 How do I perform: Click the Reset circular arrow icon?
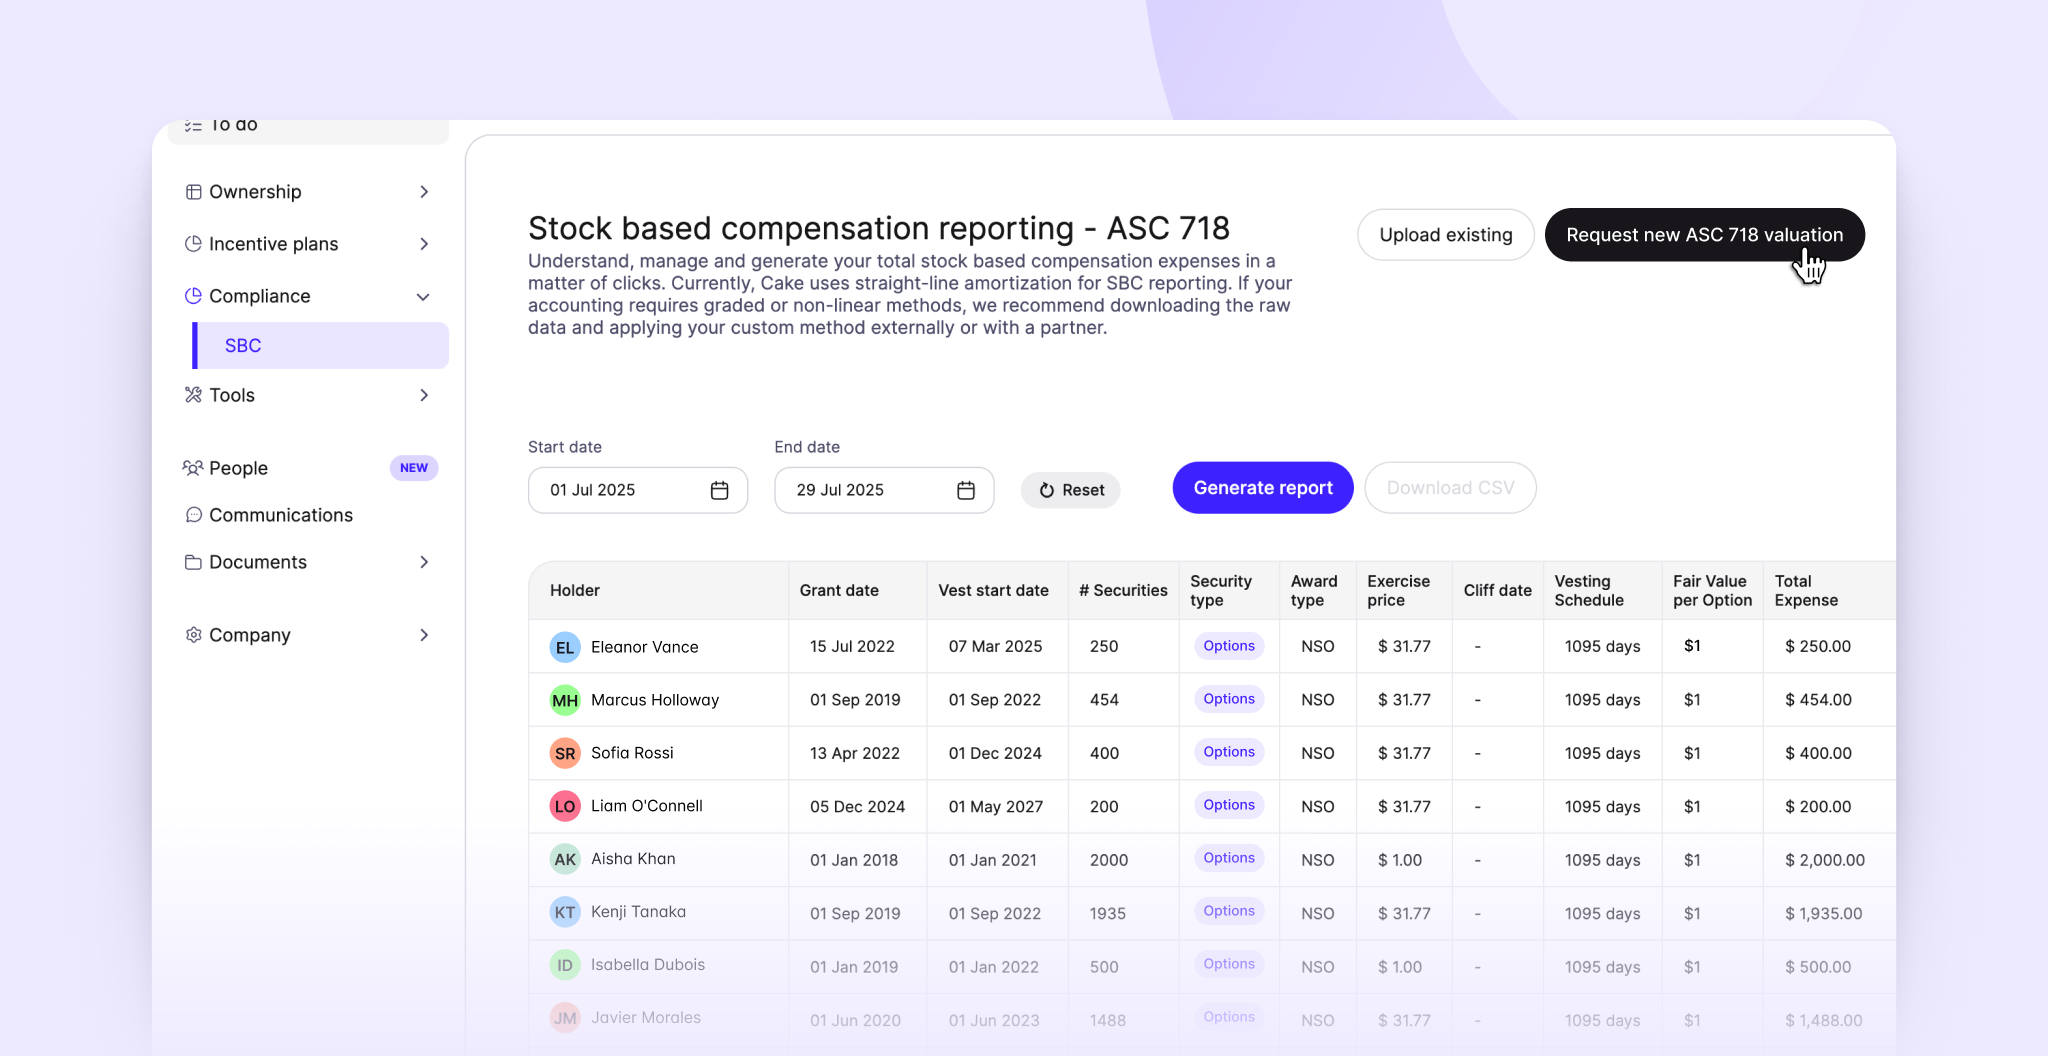pyautogui.click(x=1047, y=490)
